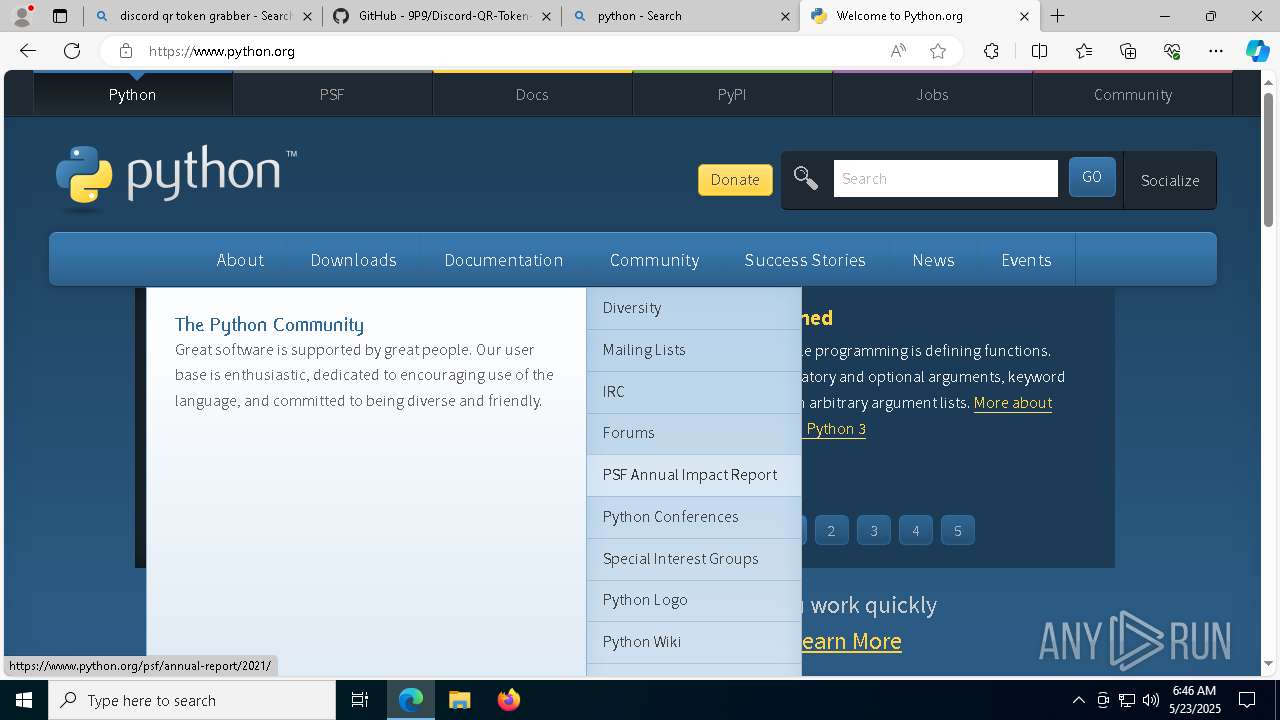This screenshot has height=720, width=1280.
Task: Choose Forums from the submenu
Action: coord(694,433)
